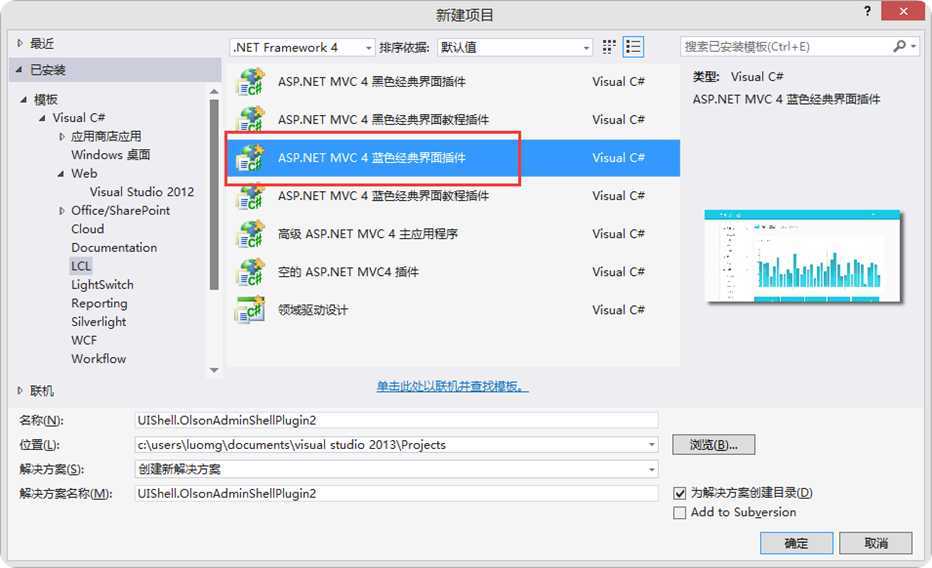Click the 名称 project name field

396,421
